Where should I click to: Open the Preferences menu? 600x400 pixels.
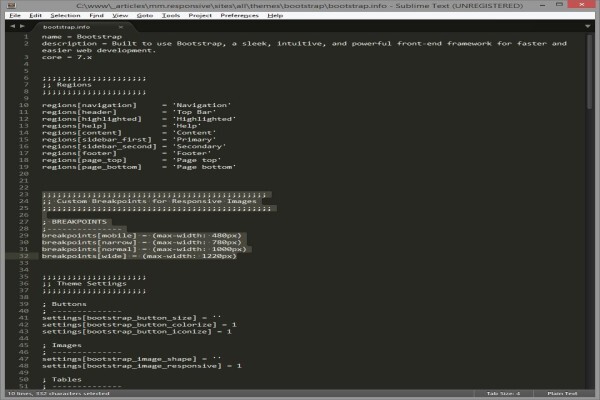tap(240, 15)
